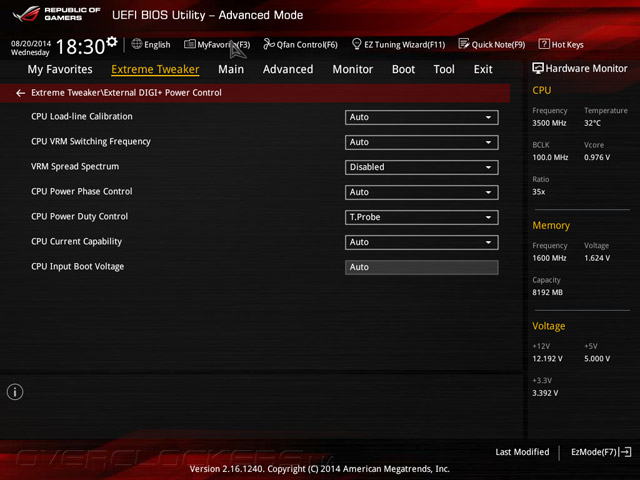
Task: Click the Republic of Gamers logo
Action: pos(56,14)
